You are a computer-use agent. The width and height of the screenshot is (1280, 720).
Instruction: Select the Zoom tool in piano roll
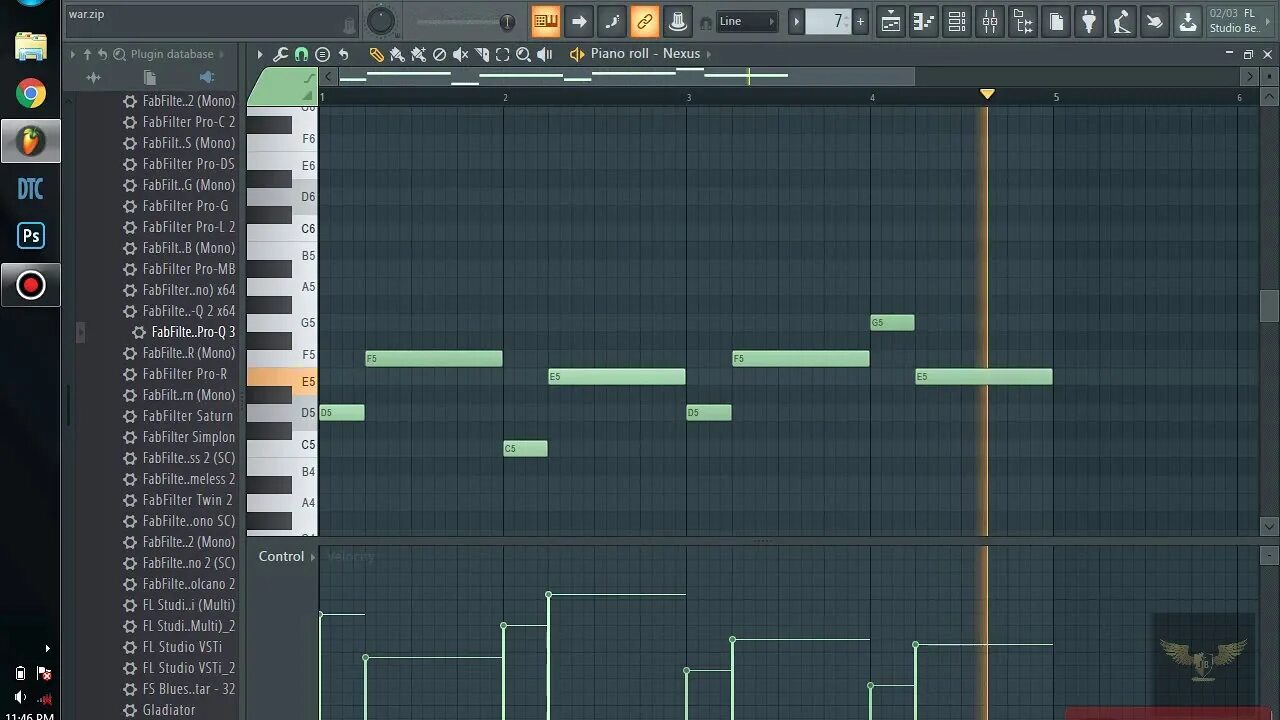523,54
